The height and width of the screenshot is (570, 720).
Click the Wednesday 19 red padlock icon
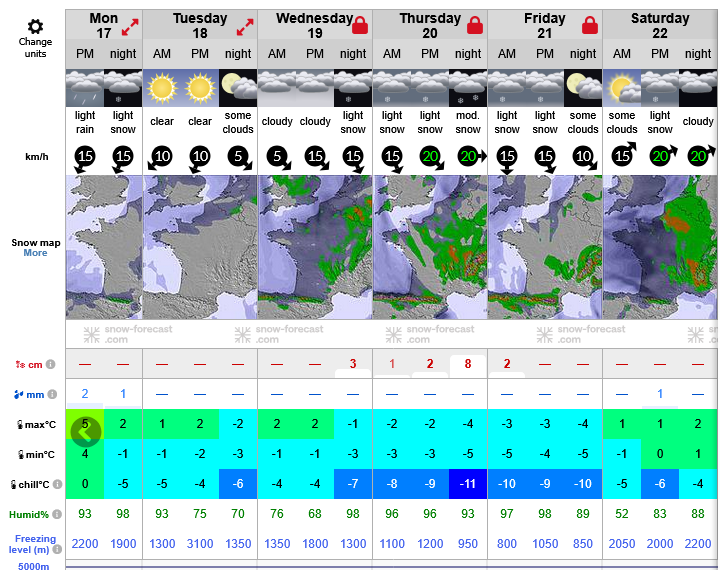[x=360, y=25]
